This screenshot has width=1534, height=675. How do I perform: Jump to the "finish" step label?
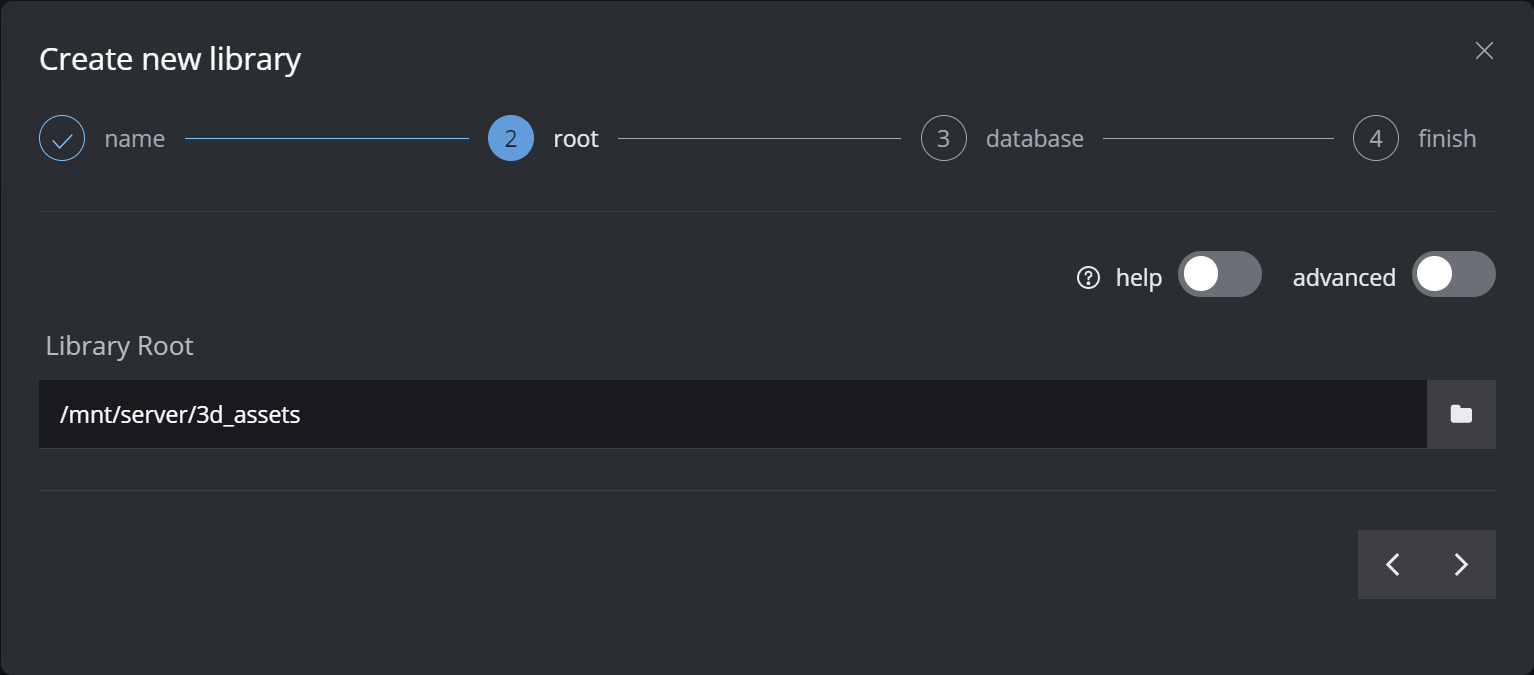(1447, 139)
